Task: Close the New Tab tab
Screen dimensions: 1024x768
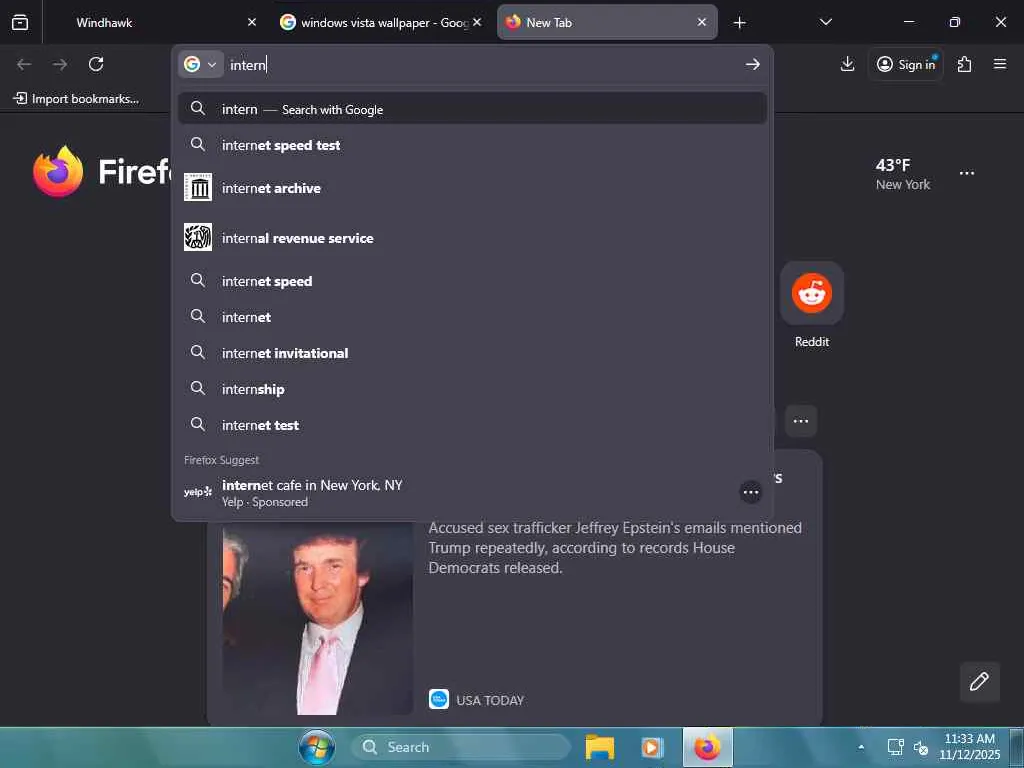Action: click(701, 22)
